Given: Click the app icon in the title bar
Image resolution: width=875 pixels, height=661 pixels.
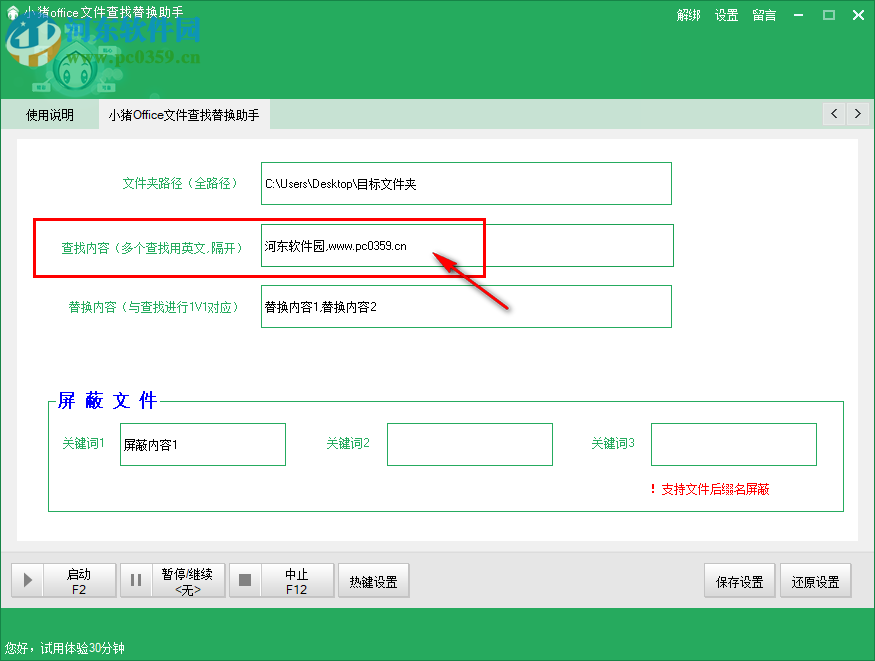Looking at the screenshot, I should coord(10,14).
